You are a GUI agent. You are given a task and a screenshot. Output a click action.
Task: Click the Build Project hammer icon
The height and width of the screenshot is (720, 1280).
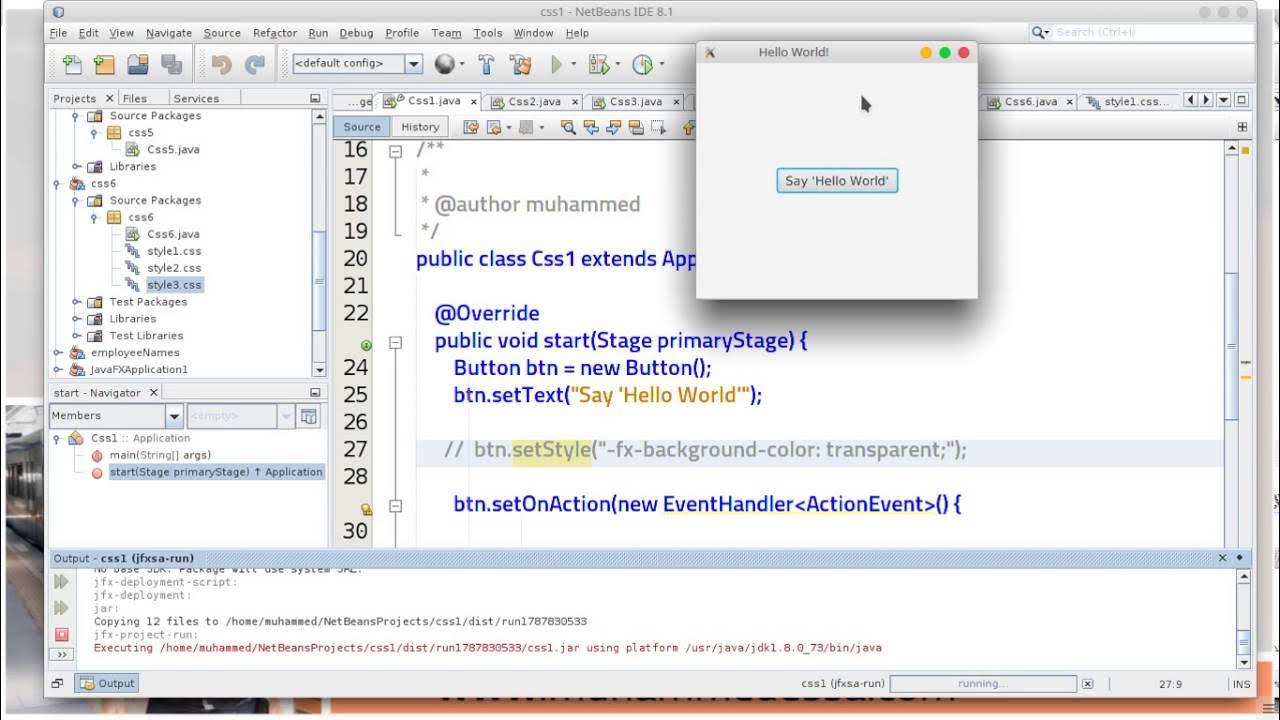pyautogui.click(x=486, y=64)
